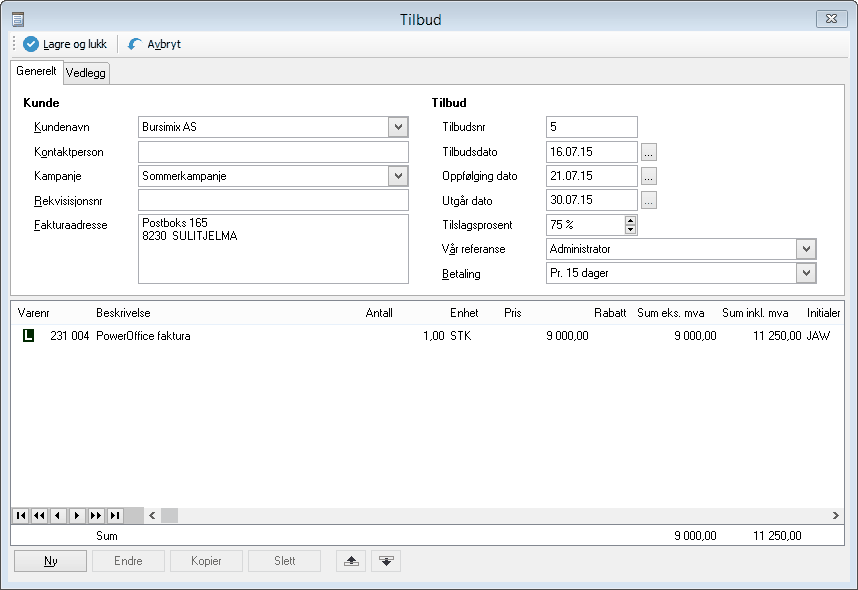Click the Lagre og lukk checkmark icon
The width and height of the screenshot is (858, 590).
tap(31, 44)
